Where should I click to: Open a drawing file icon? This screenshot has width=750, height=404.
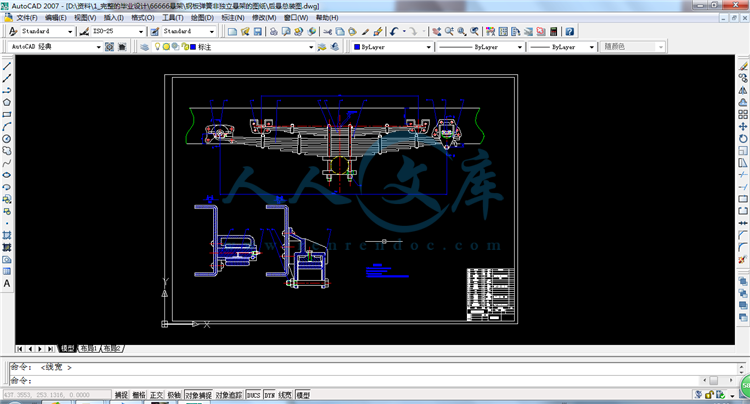[x=245, y=32]
